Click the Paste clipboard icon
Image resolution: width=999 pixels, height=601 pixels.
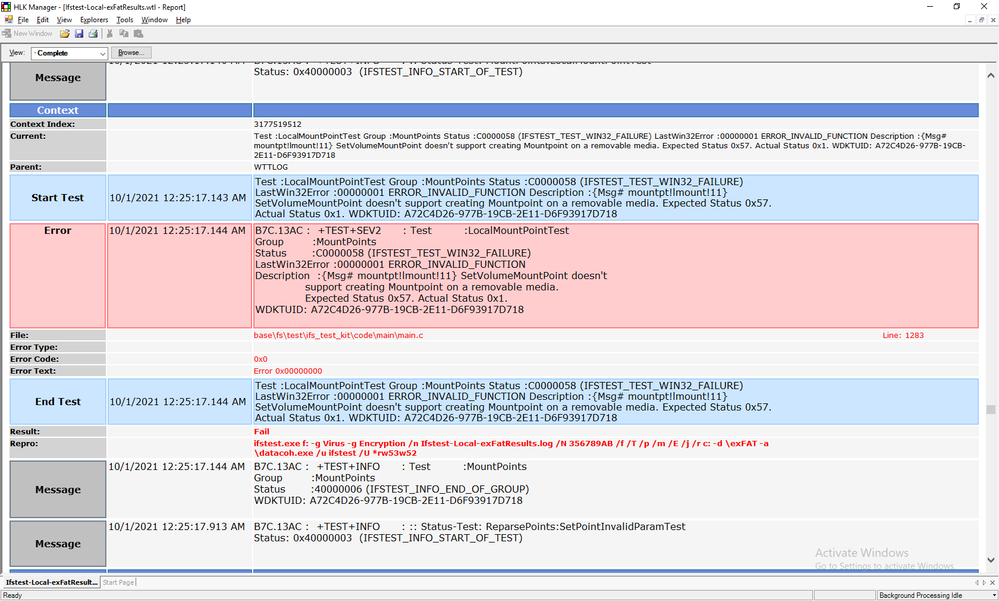click(x=138, y=34)
